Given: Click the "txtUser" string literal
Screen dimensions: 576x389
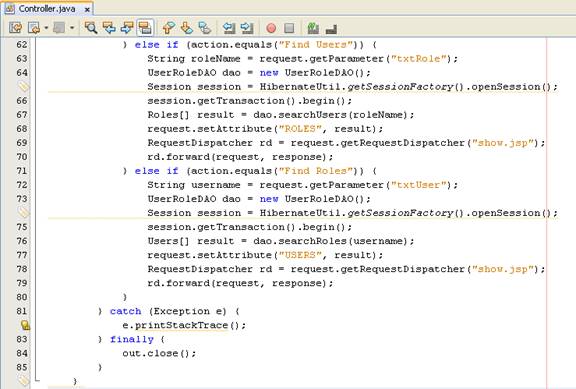Looking at the screenshot, I should coord(418,185).
